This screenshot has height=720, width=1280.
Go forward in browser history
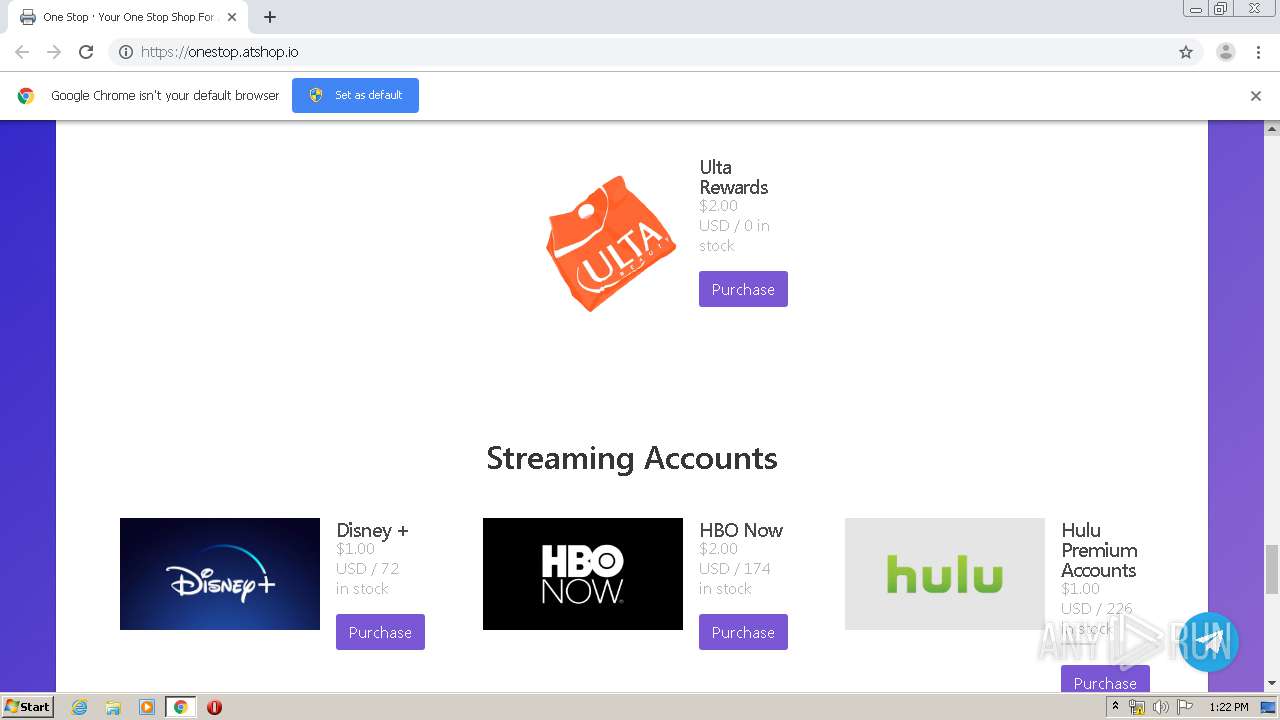point(54,52)
